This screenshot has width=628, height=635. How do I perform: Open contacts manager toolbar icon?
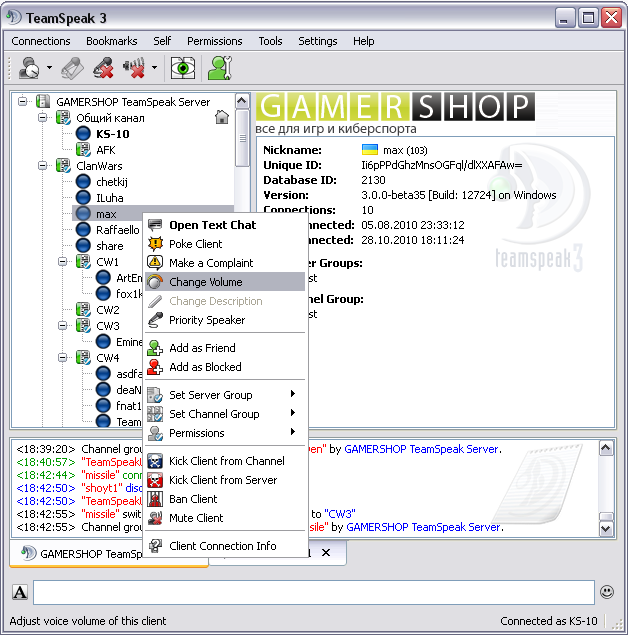click(x=217, y=68)
